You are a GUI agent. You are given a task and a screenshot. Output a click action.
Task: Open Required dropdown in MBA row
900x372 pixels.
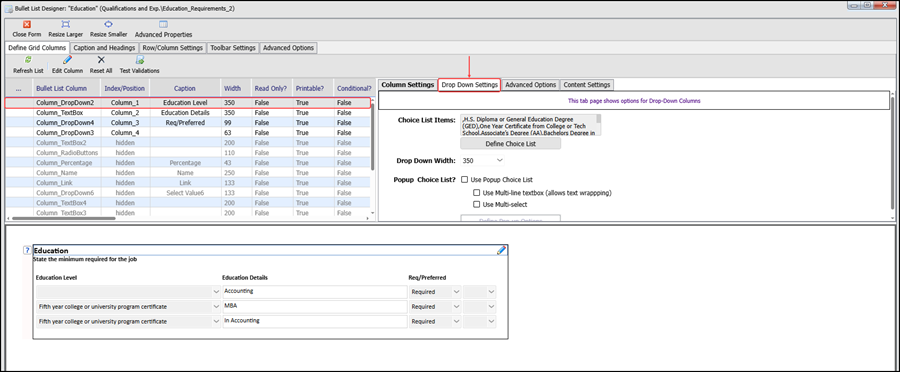[x=456, y=307]
